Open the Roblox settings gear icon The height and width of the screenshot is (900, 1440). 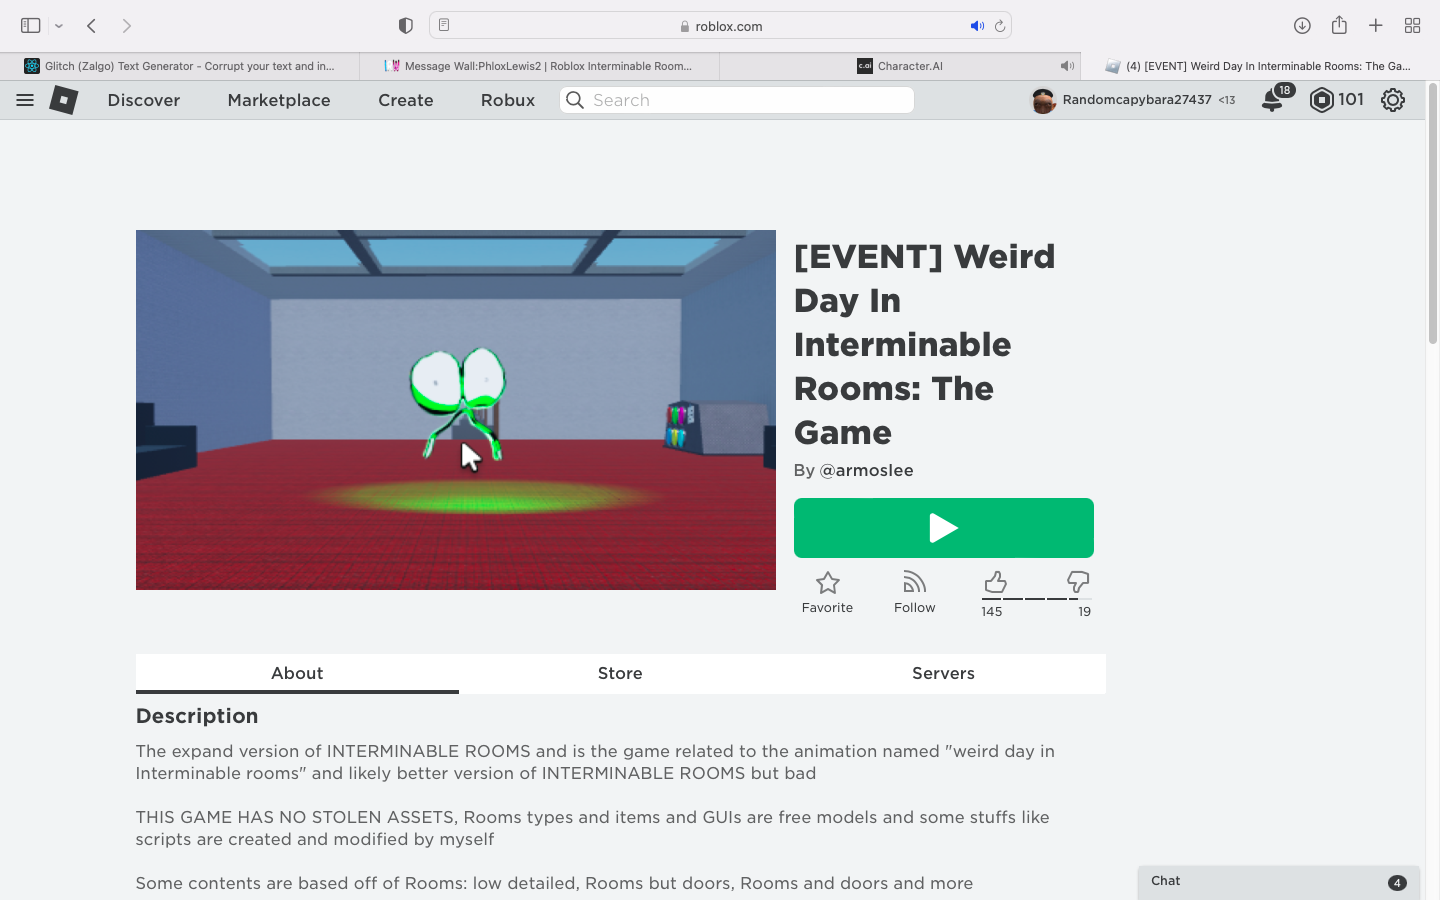coord(1393,100)
